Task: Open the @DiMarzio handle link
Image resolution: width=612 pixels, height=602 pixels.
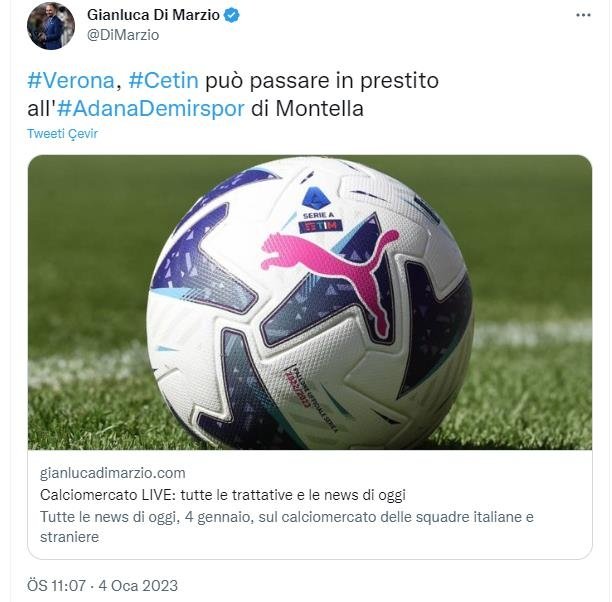Action: [x=123, y=35]
